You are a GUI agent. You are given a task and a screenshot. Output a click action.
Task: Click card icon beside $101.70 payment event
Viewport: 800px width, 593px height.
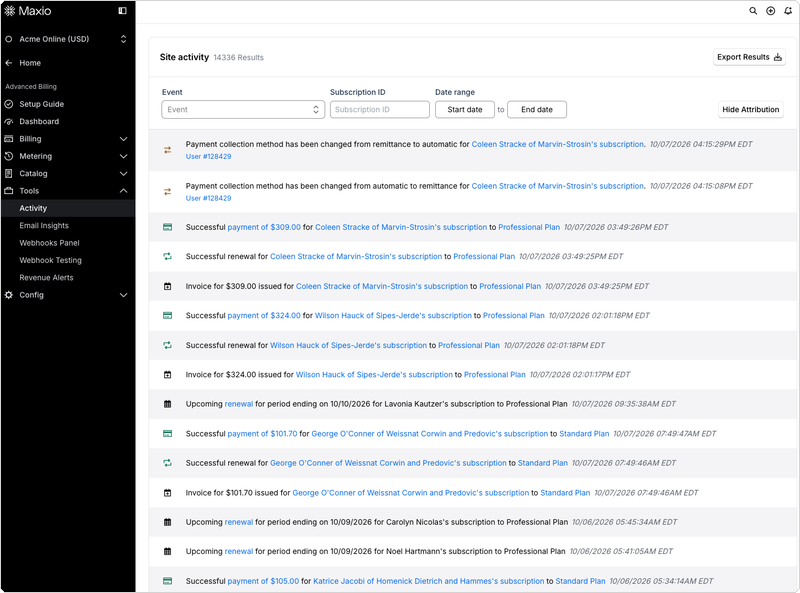(x=167, y=434)
